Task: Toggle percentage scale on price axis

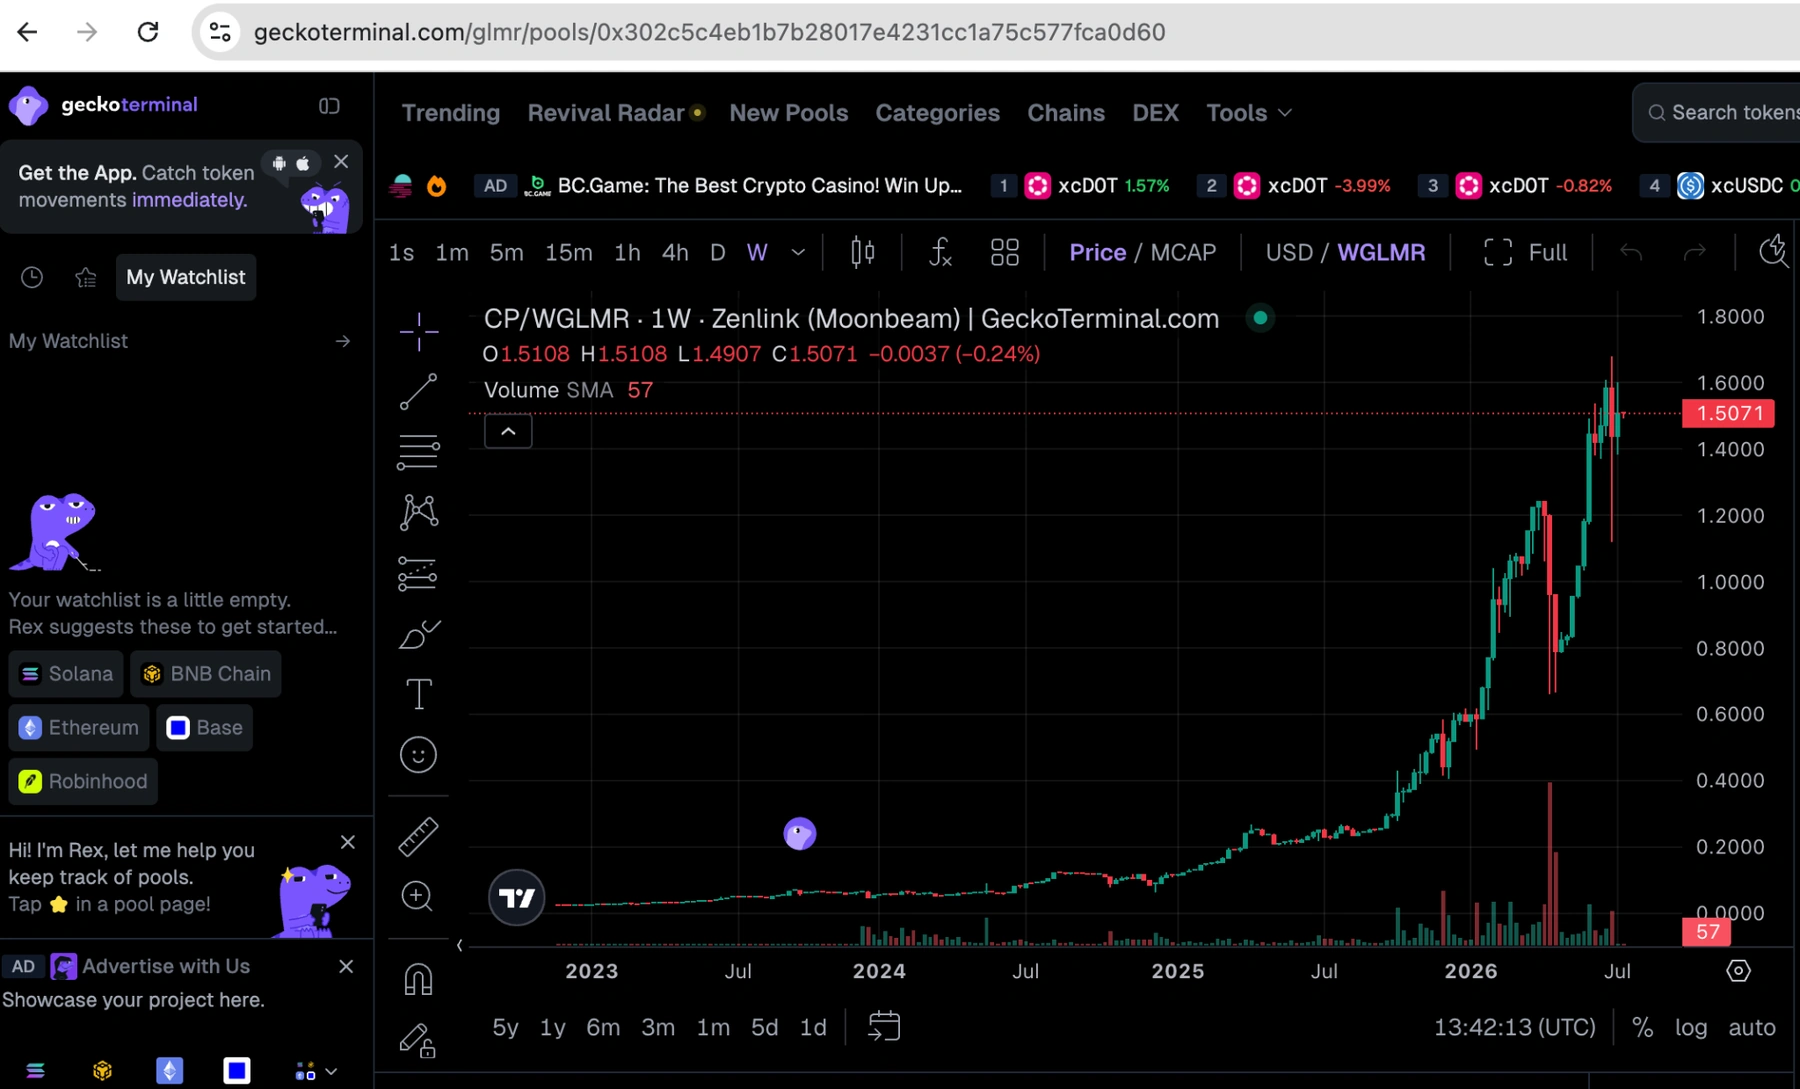Action: coord(1642,1028)
